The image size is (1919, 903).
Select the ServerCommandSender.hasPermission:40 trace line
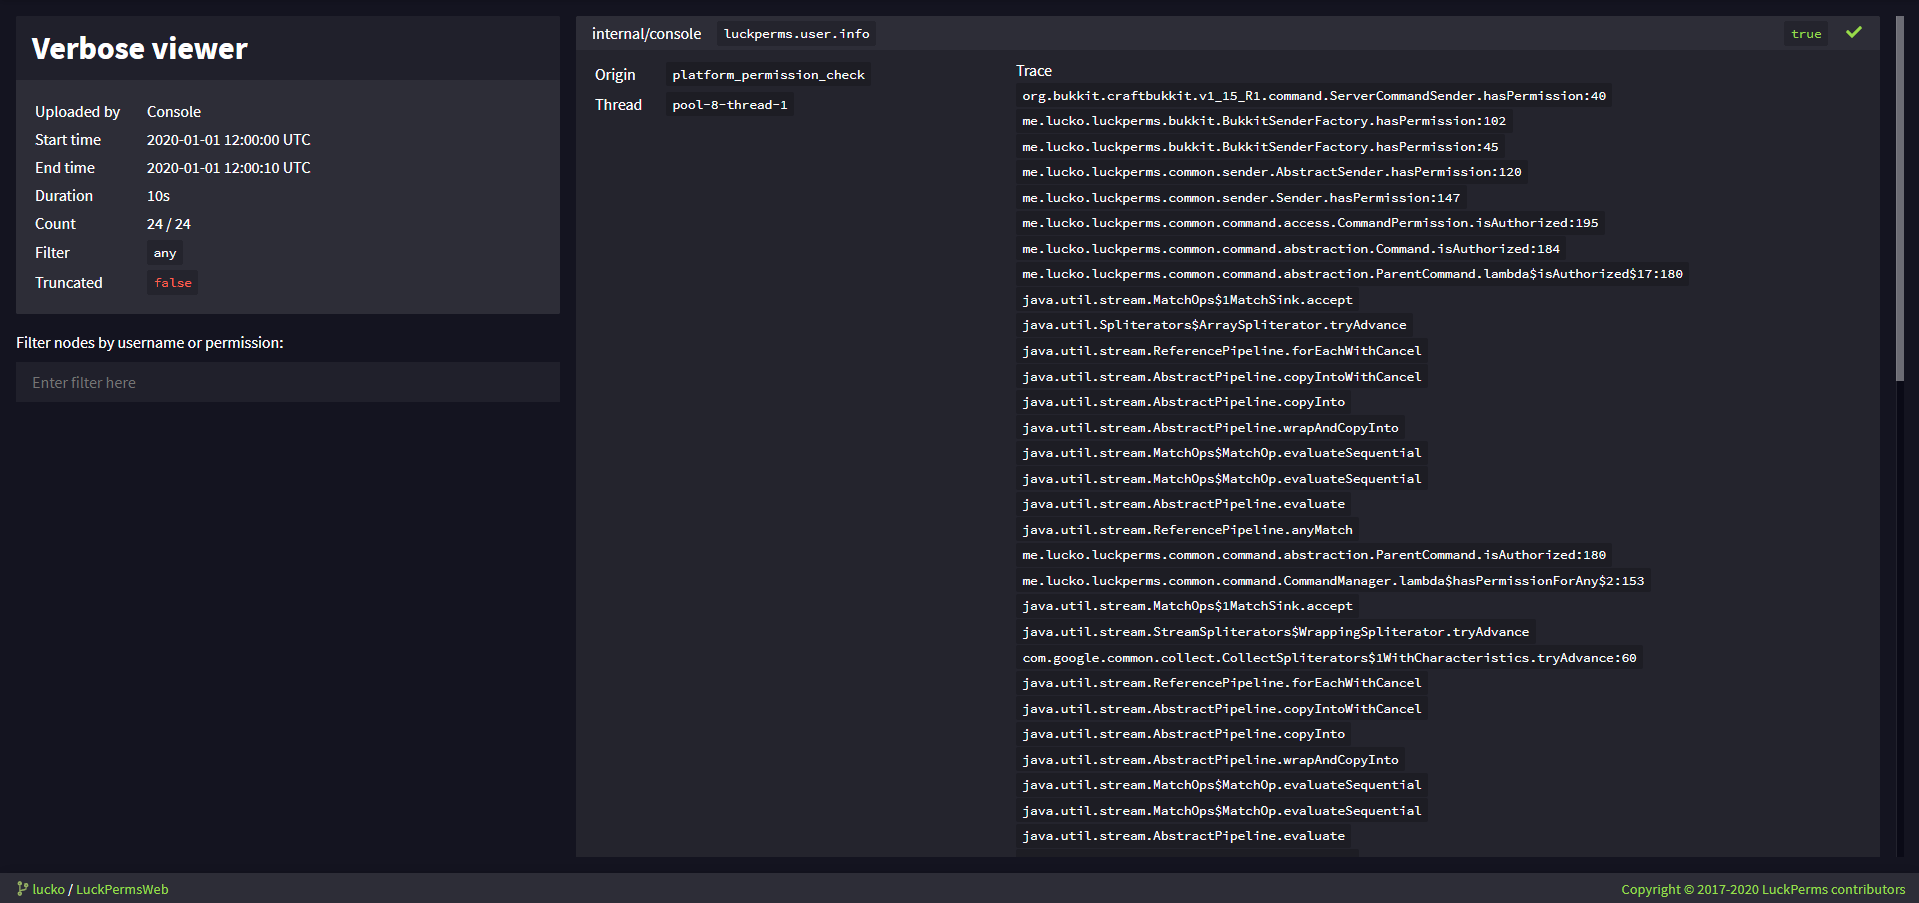click(x=1313, y=96)
